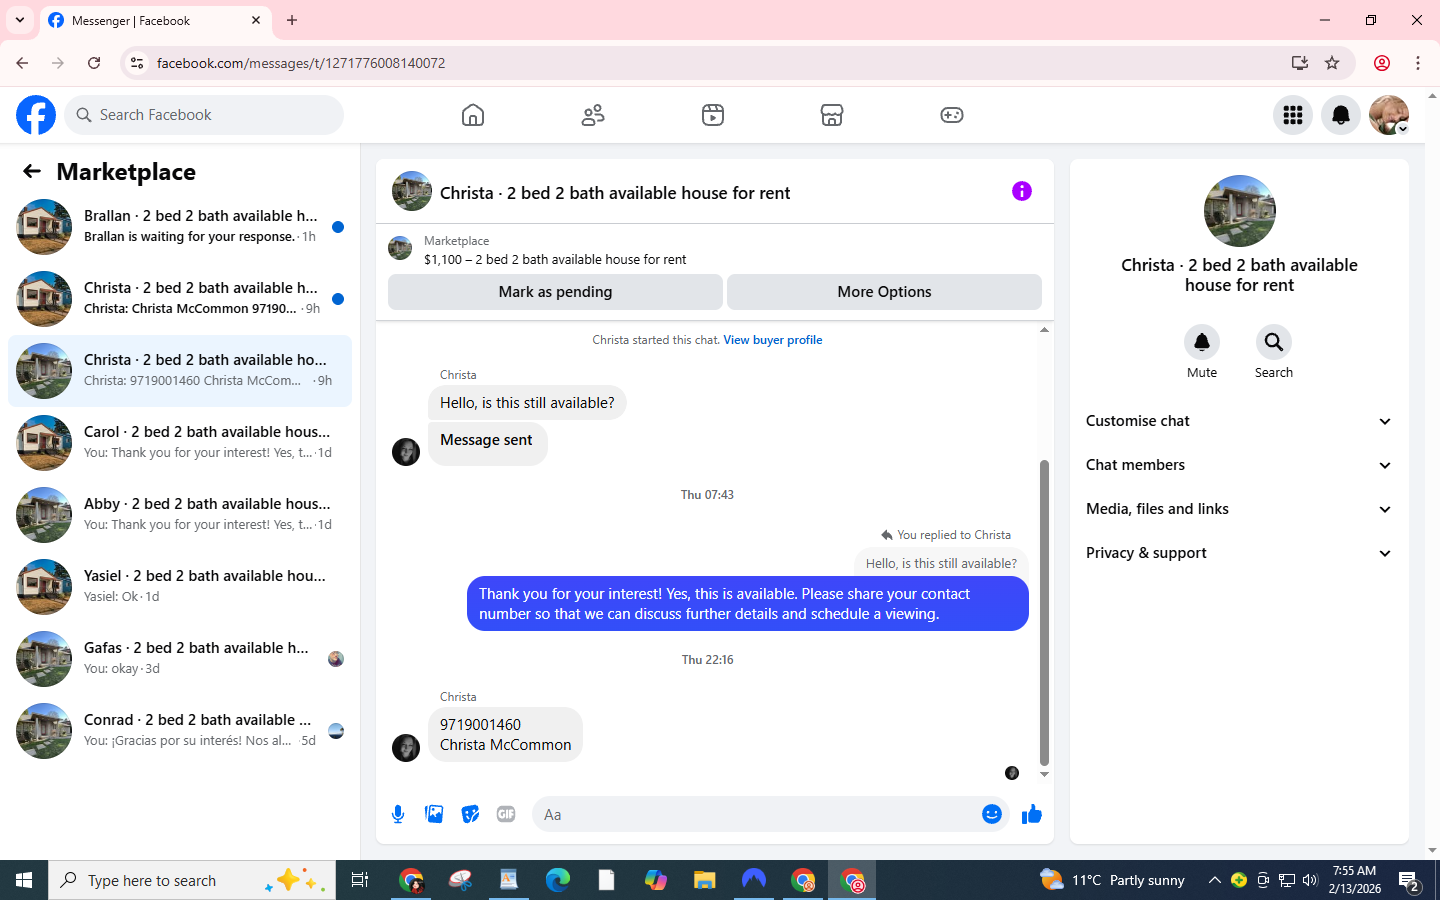Click the address bar URL
Screen dimensions: 1440x900
tap(301, 63)
